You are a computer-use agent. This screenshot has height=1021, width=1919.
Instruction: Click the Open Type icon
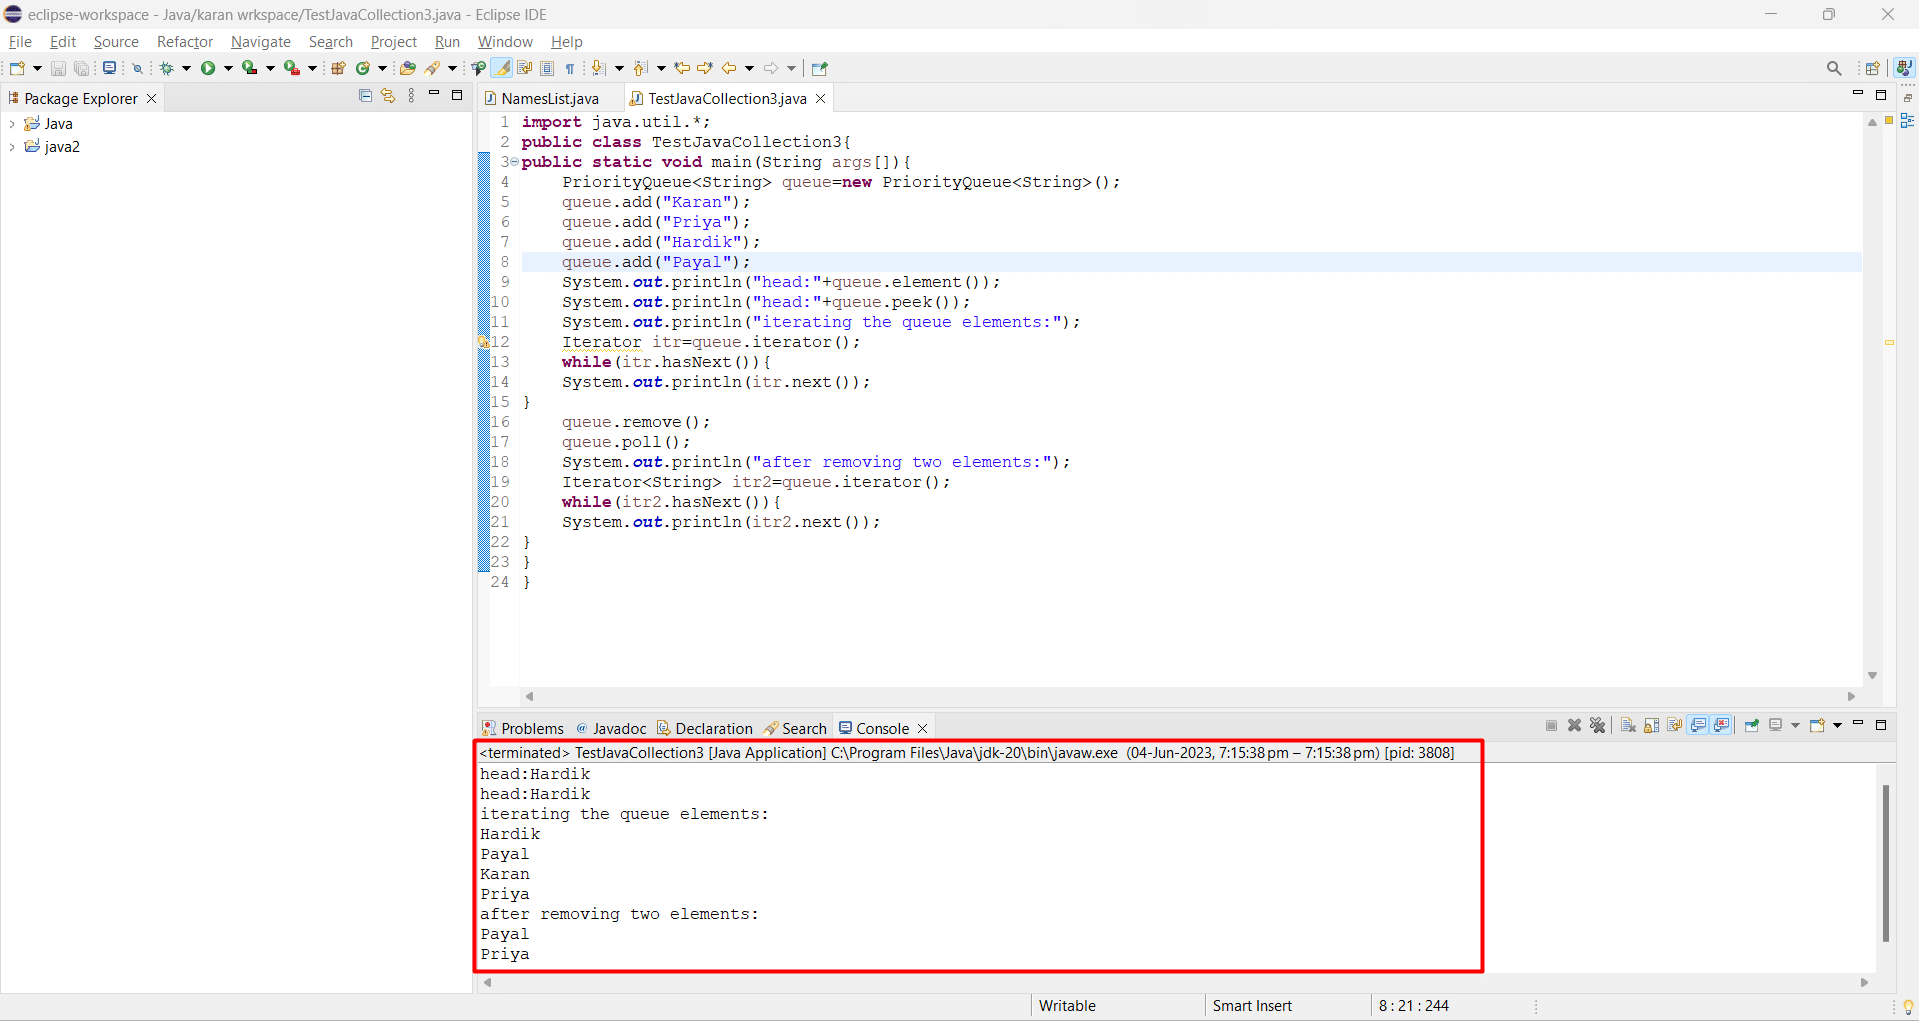[x=408, y=68]
